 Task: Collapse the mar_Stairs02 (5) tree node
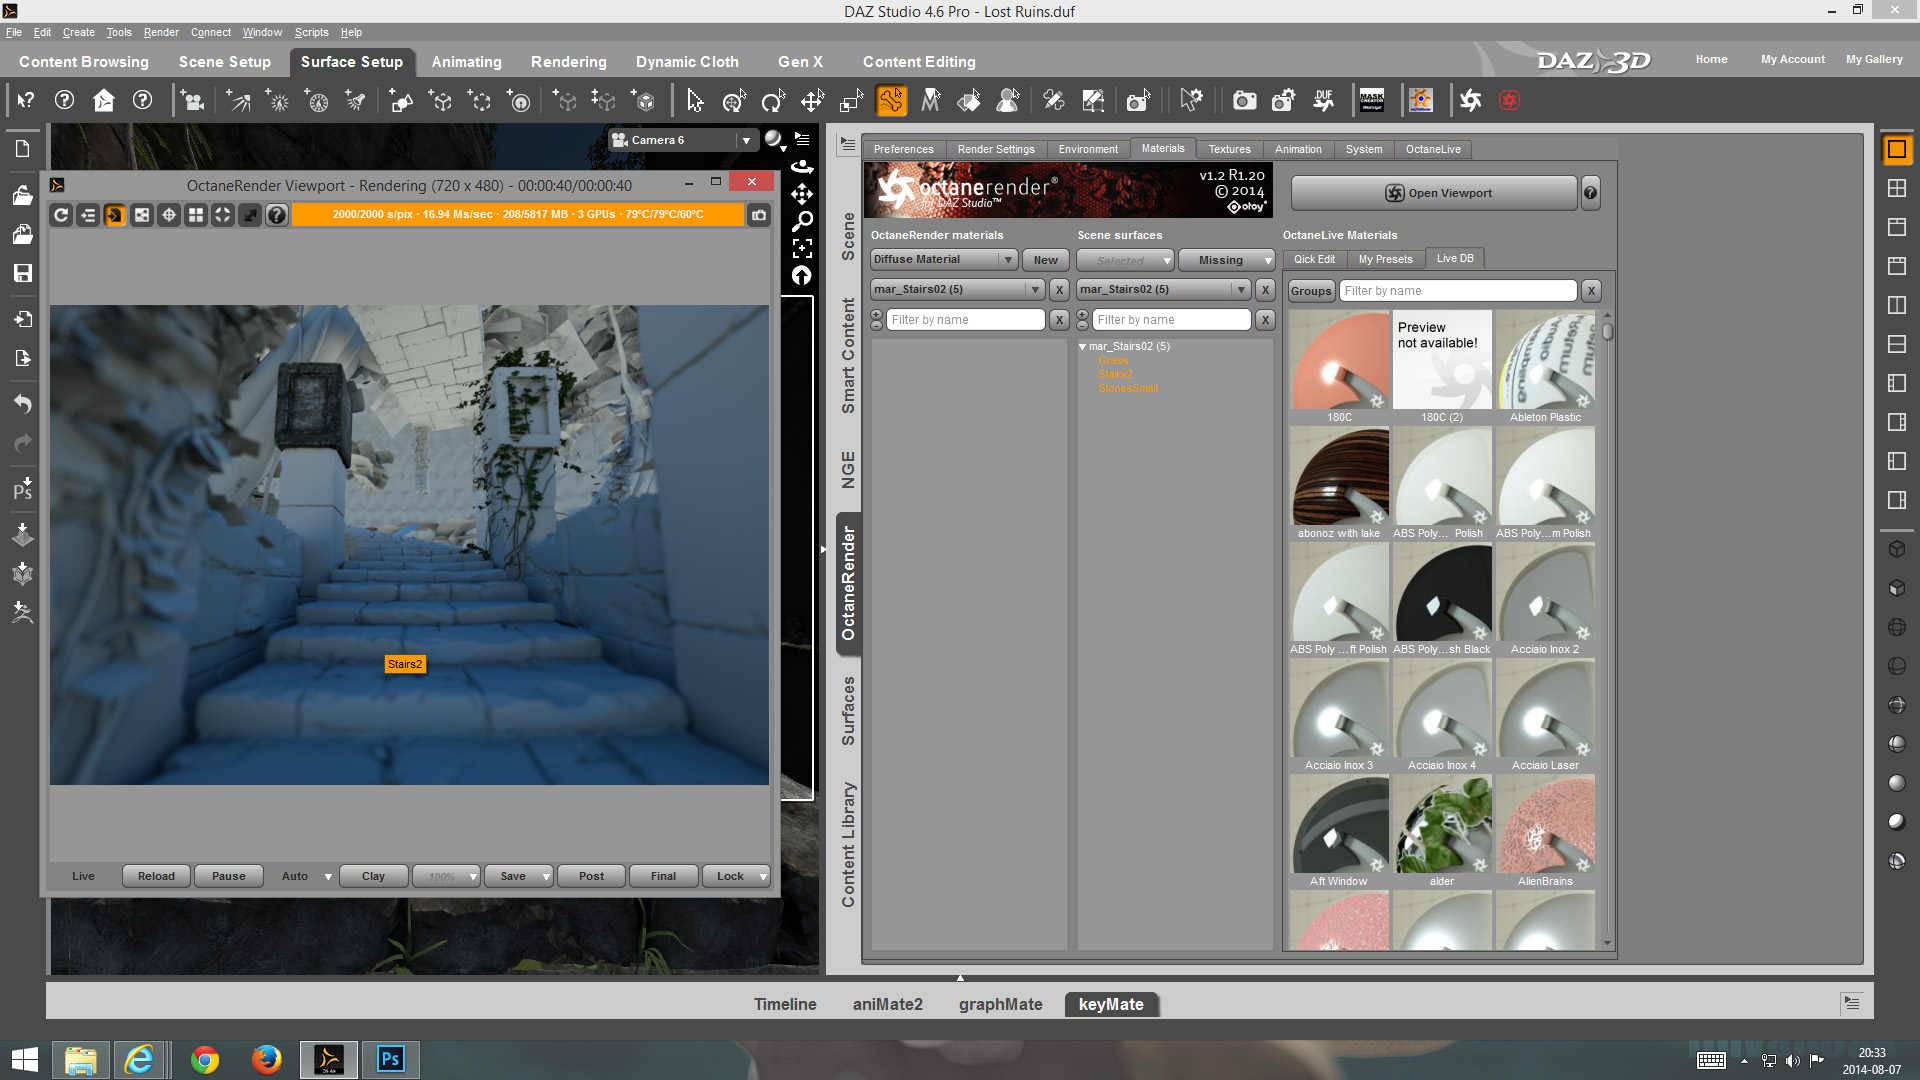click(1082, 346)
